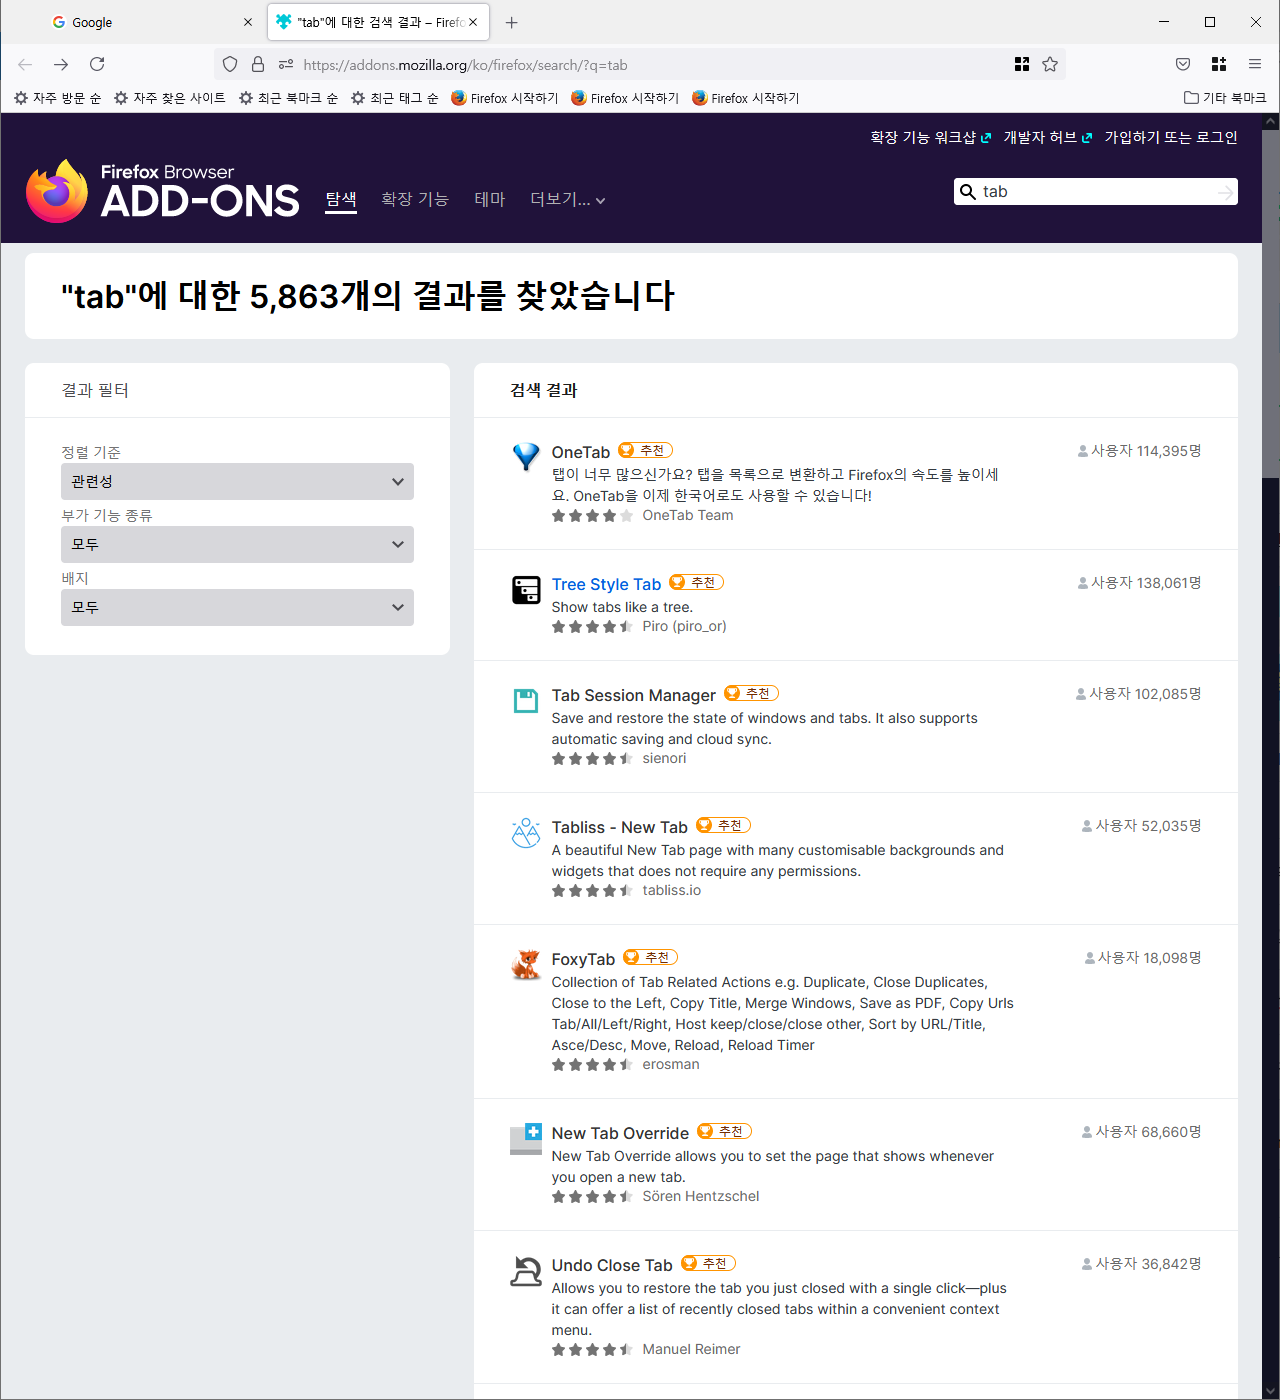Select the 탐색 navigation item
1280x1400 pixels.
341,200
